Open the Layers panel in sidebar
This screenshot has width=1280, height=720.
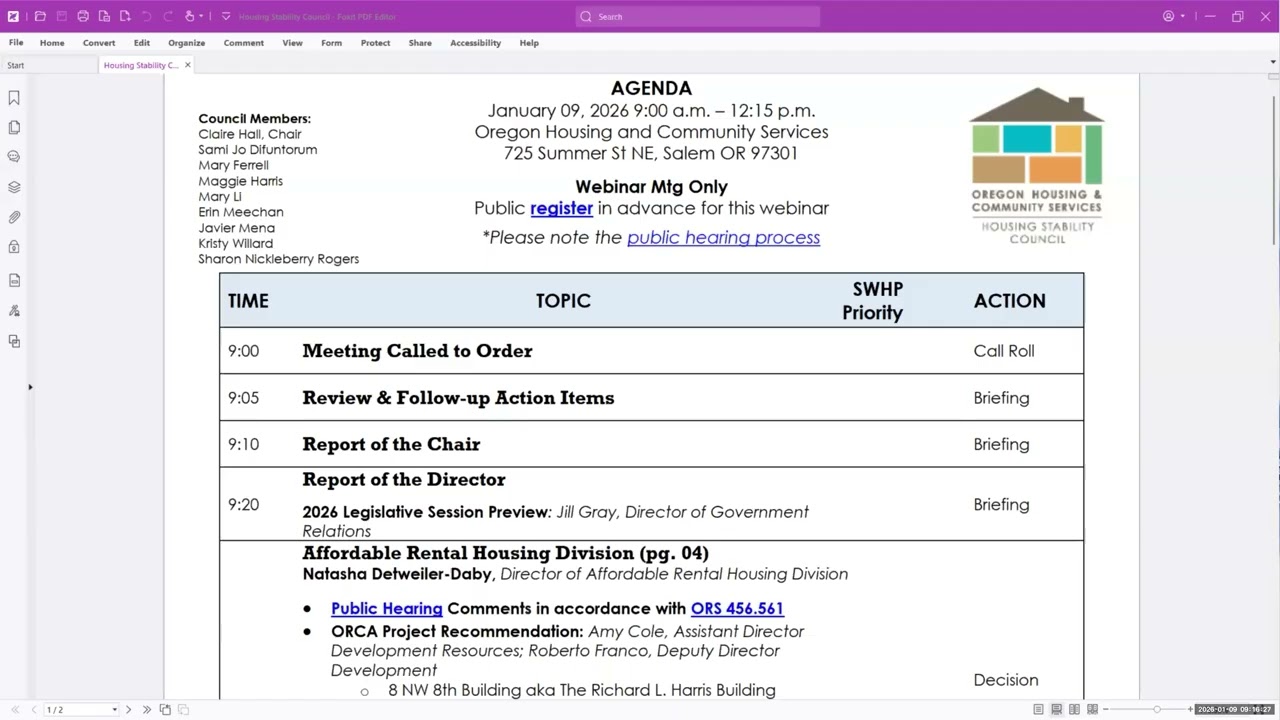(x=14, y=187)
